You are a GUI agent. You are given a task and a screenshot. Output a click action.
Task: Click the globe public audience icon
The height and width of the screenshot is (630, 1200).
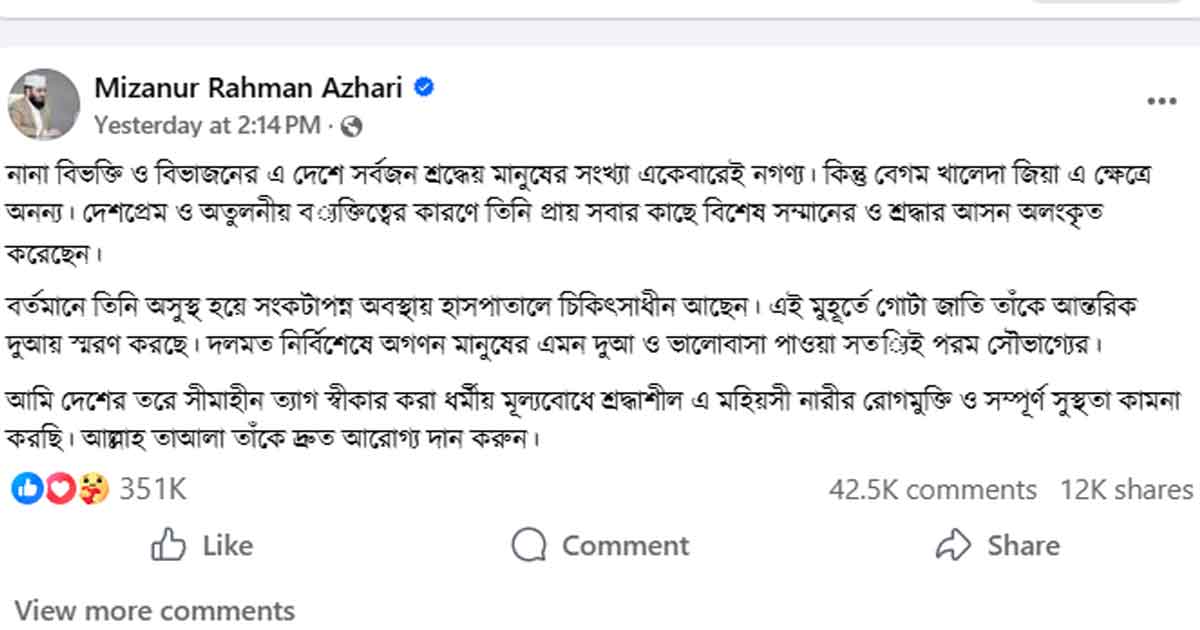tap(351, 126)
